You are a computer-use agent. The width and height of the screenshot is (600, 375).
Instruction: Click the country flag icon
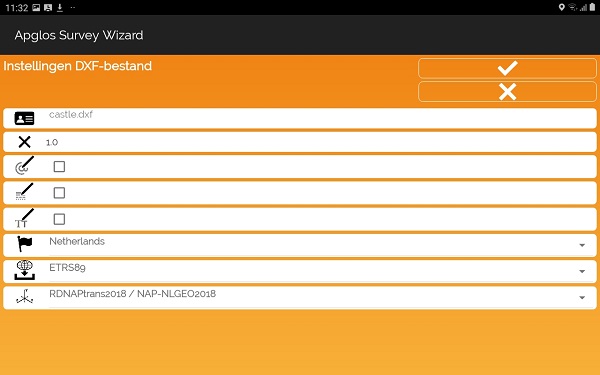[x=24, y=244]
